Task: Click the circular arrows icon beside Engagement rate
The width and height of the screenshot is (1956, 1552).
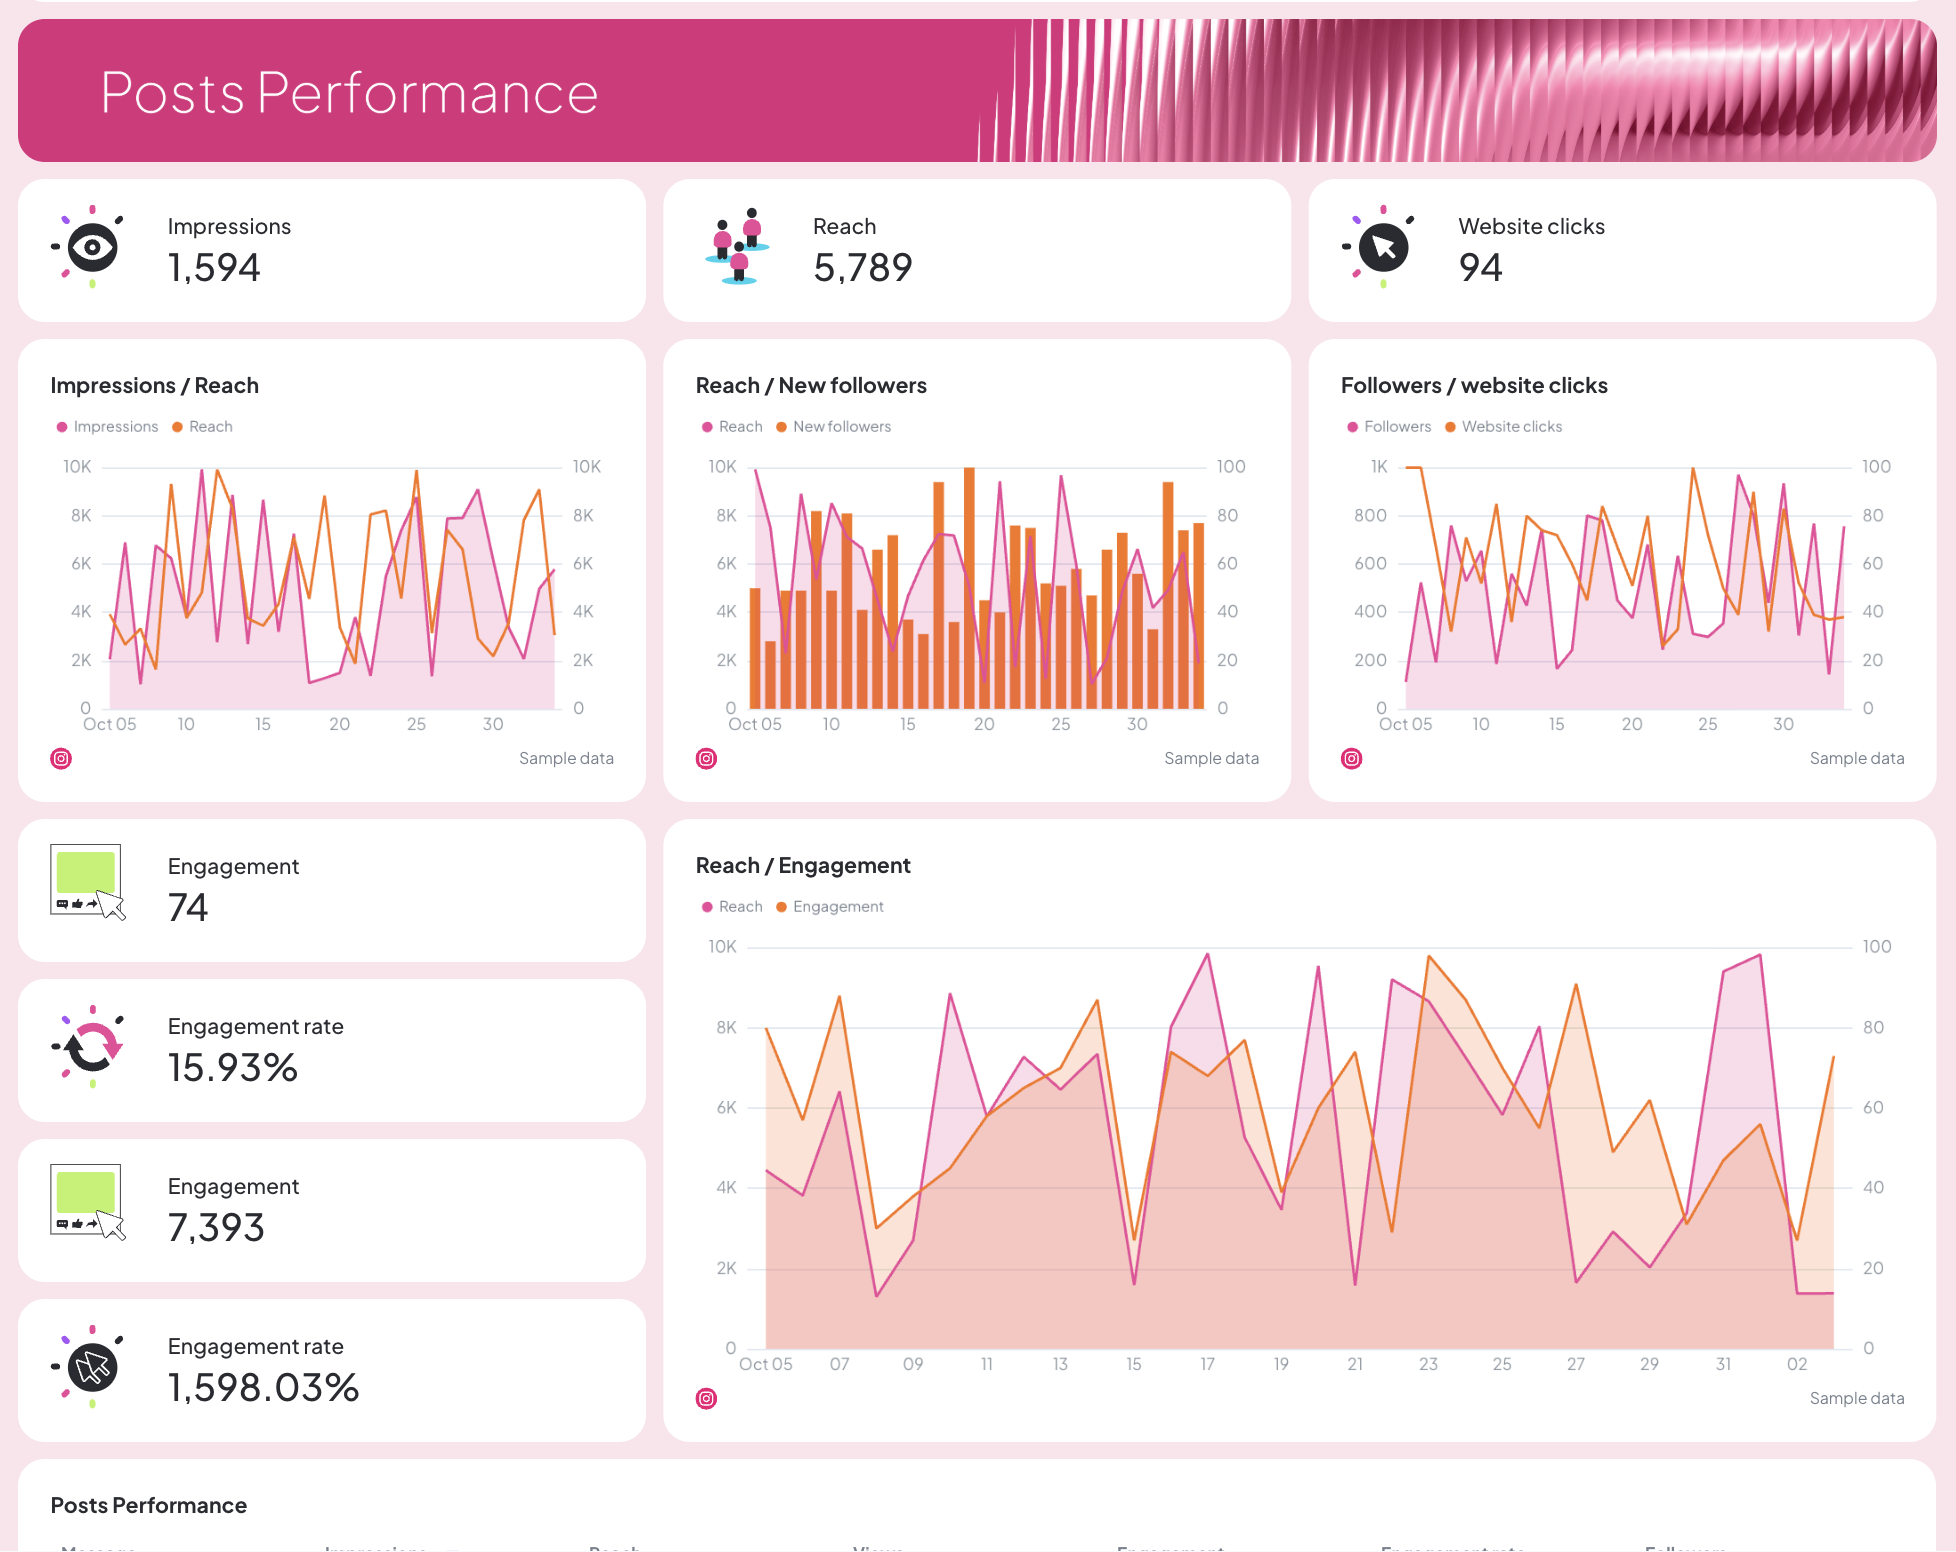Action: pyautogui.click(x=93, y=1048)
